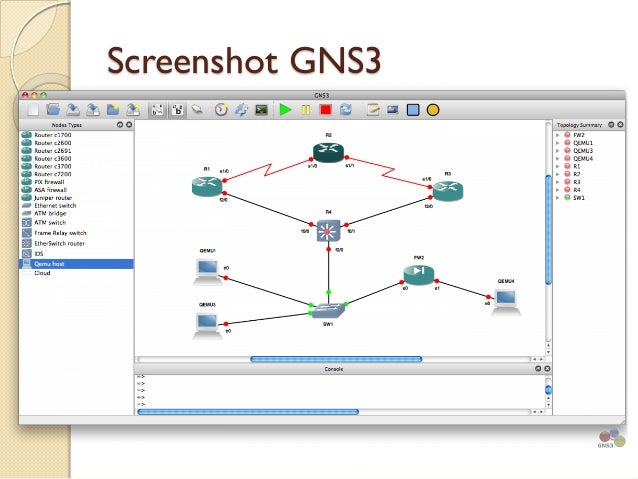Viewport: 638px width, 479px height.
Task: Expand R2 in Topology Summary
Action: click(558, 174)
